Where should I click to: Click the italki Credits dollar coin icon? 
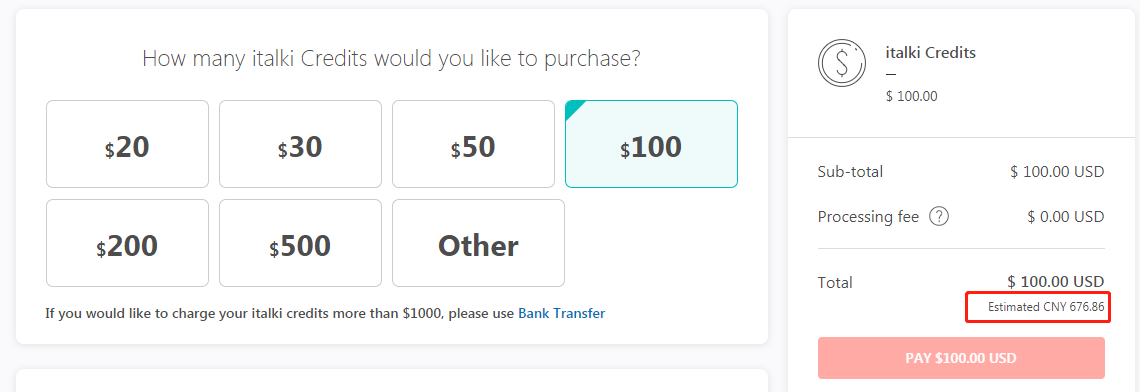click(x=841, y=63)
